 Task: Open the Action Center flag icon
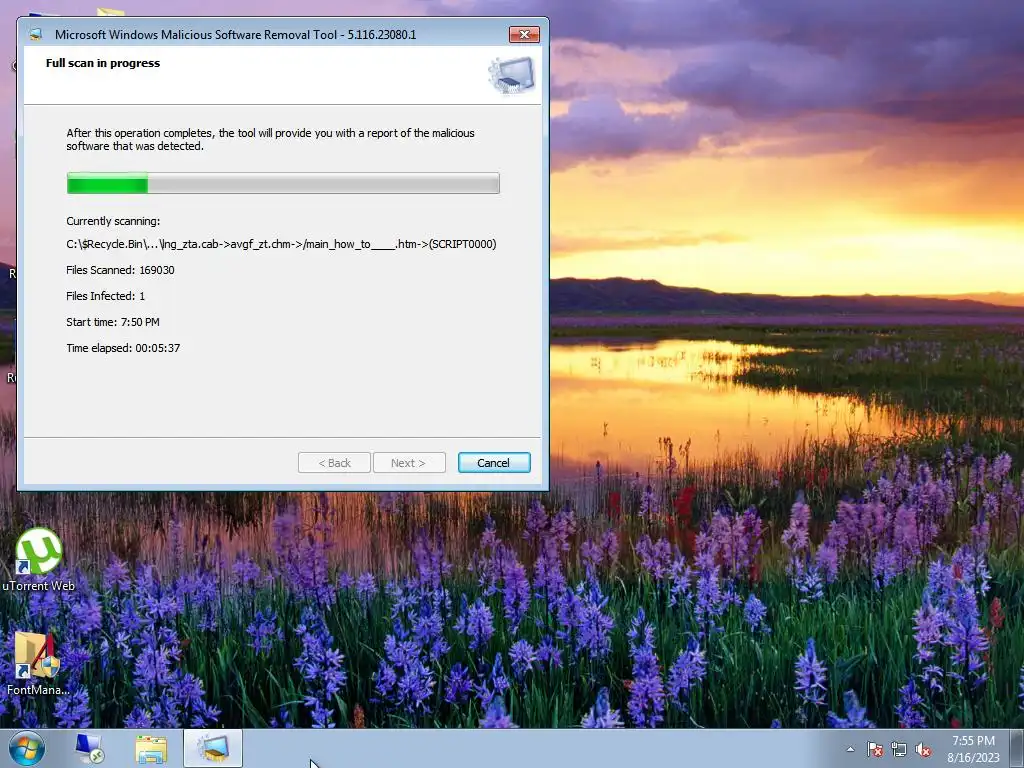875,749
